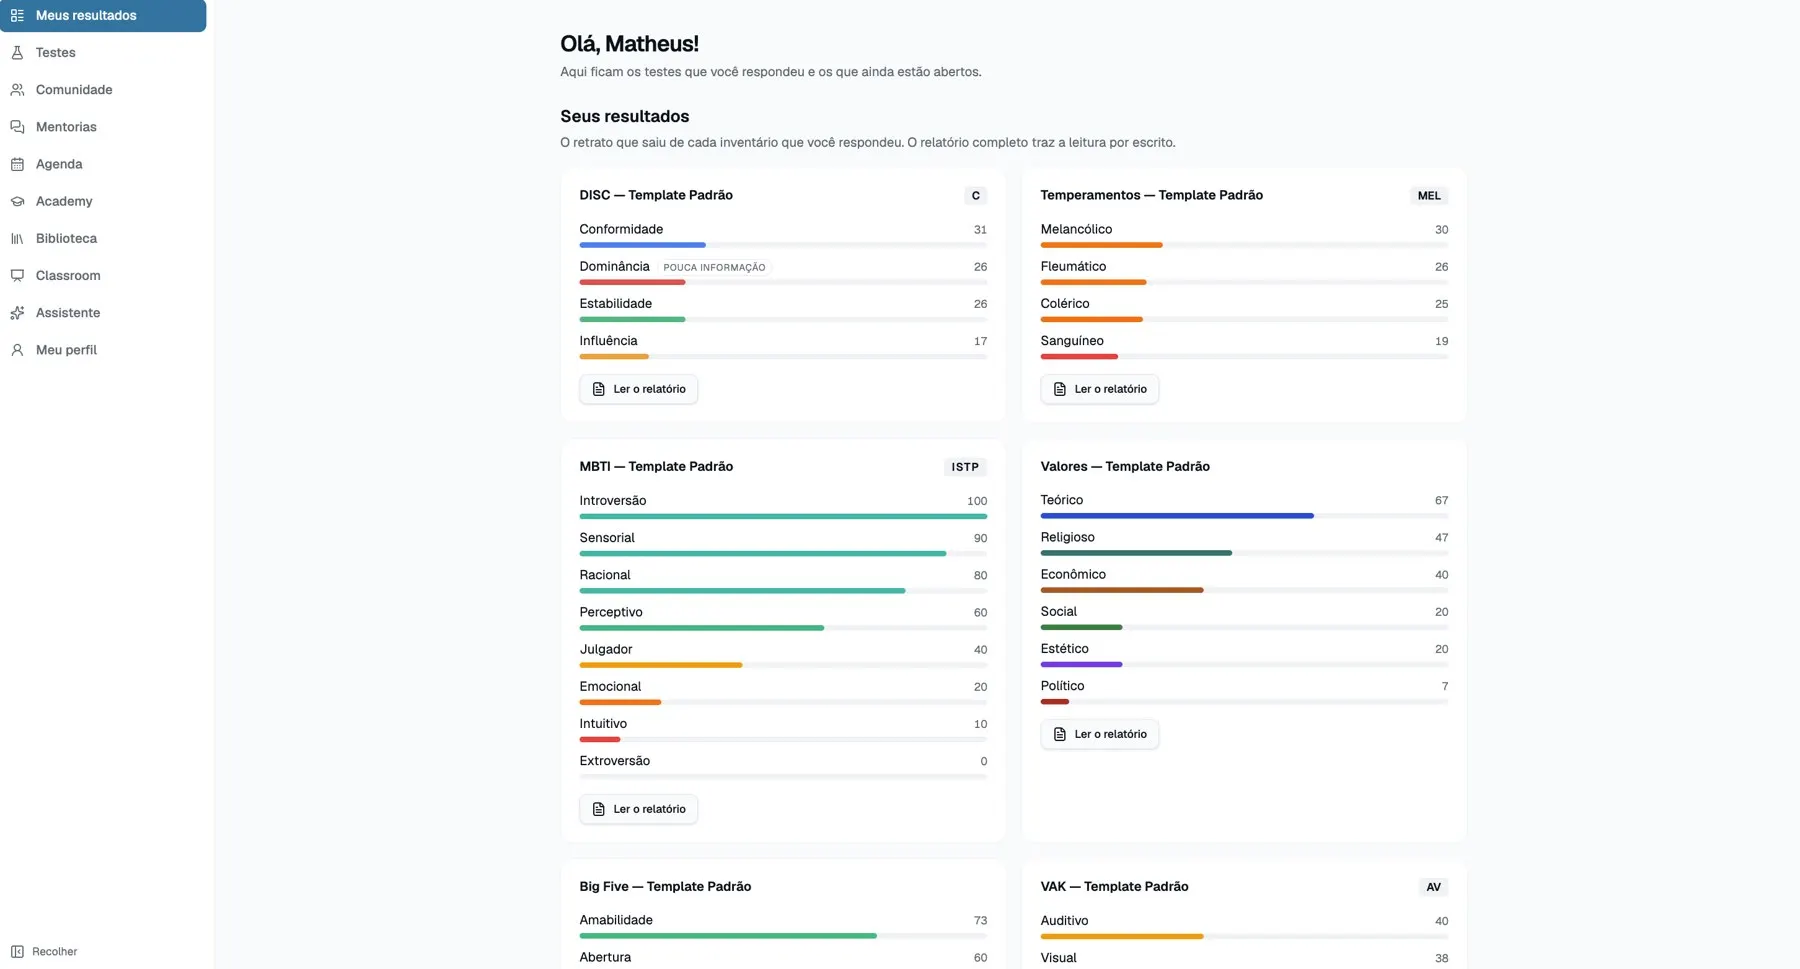Collapse sidebar with Recolher

(x=44, y=952)
